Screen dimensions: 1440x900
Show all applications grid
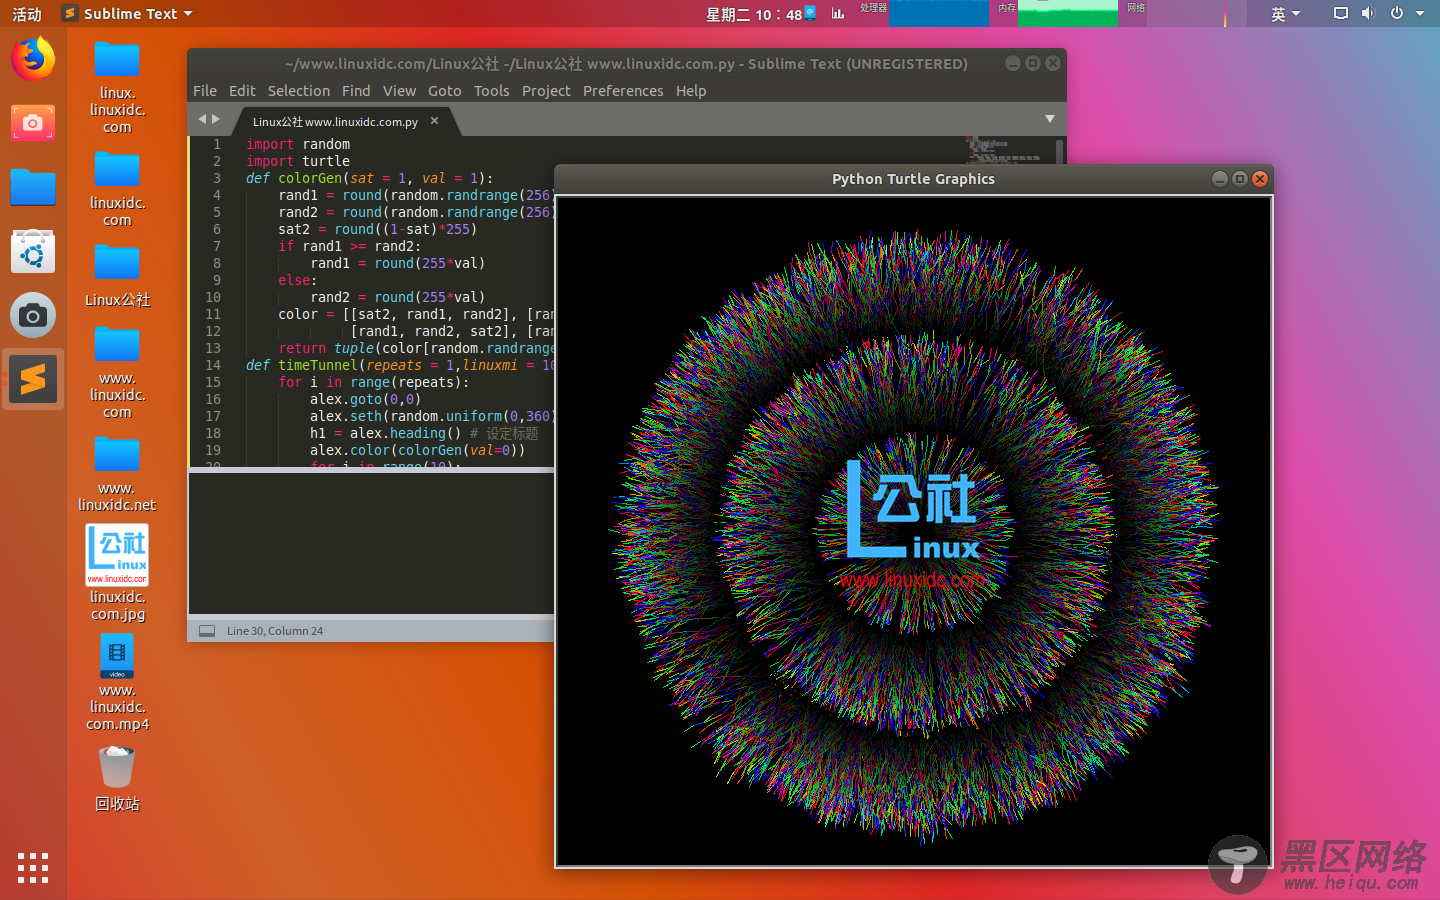33,867
